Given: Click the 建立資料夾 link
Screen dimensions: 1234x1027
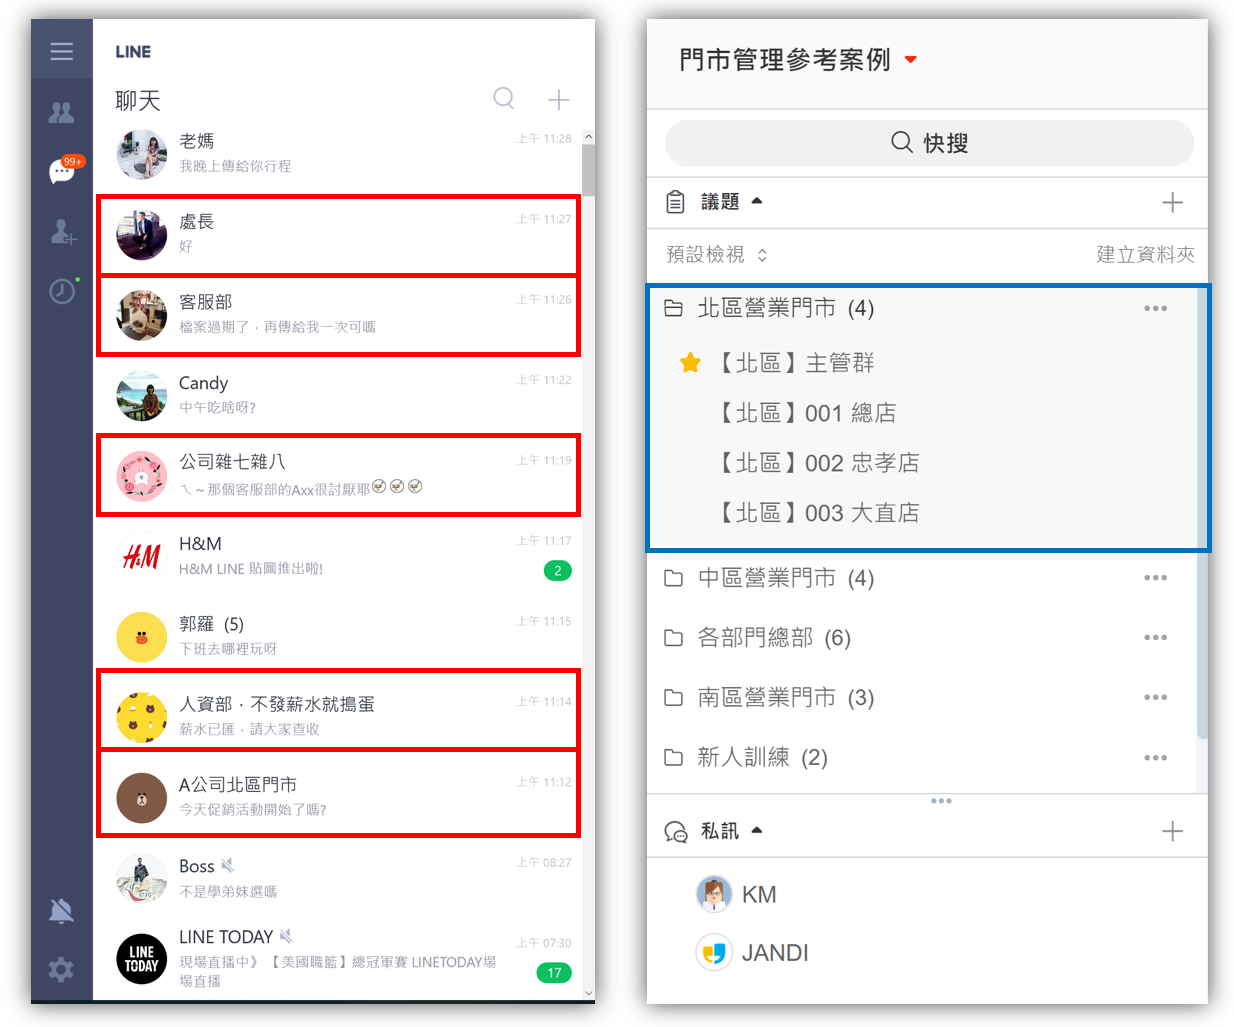Looking at the screenshot, I should [x=1145, y=255].
